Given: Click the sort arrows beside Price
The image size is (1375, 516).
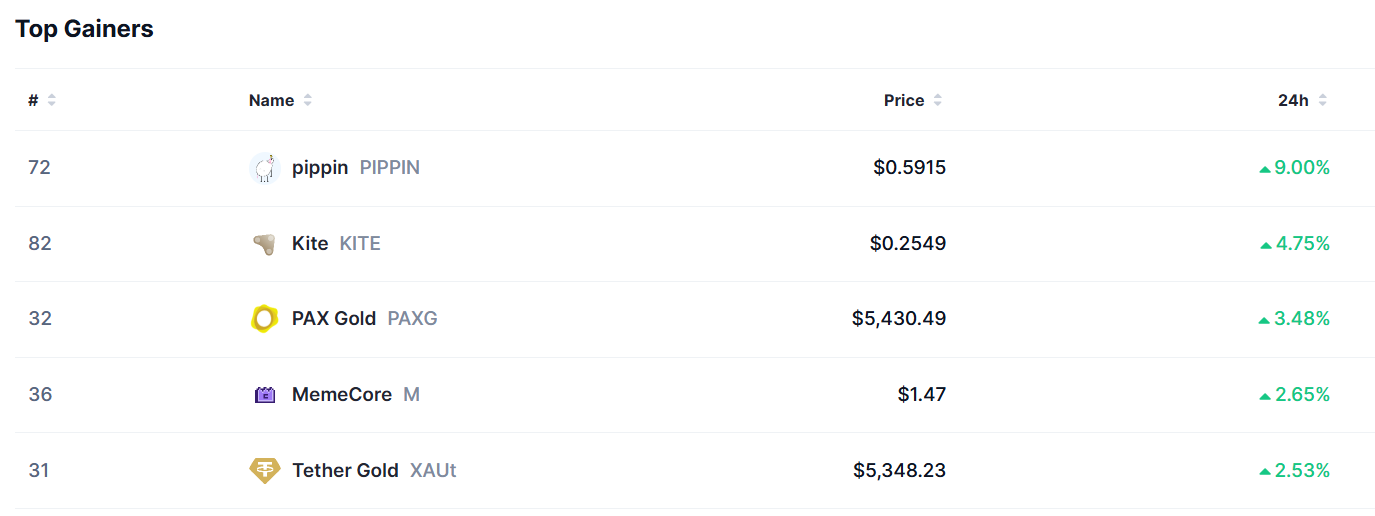Looking at the screenshot, I should click(938, 100).
